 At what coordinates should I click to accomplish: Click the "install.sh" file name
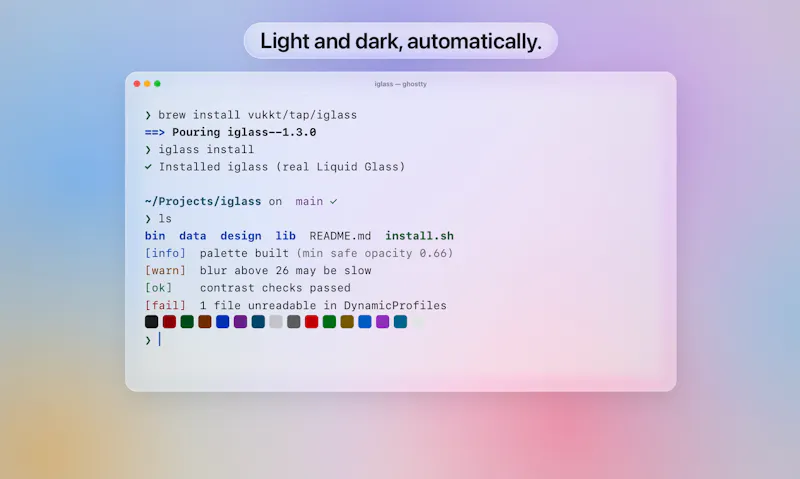click(419, 236)
